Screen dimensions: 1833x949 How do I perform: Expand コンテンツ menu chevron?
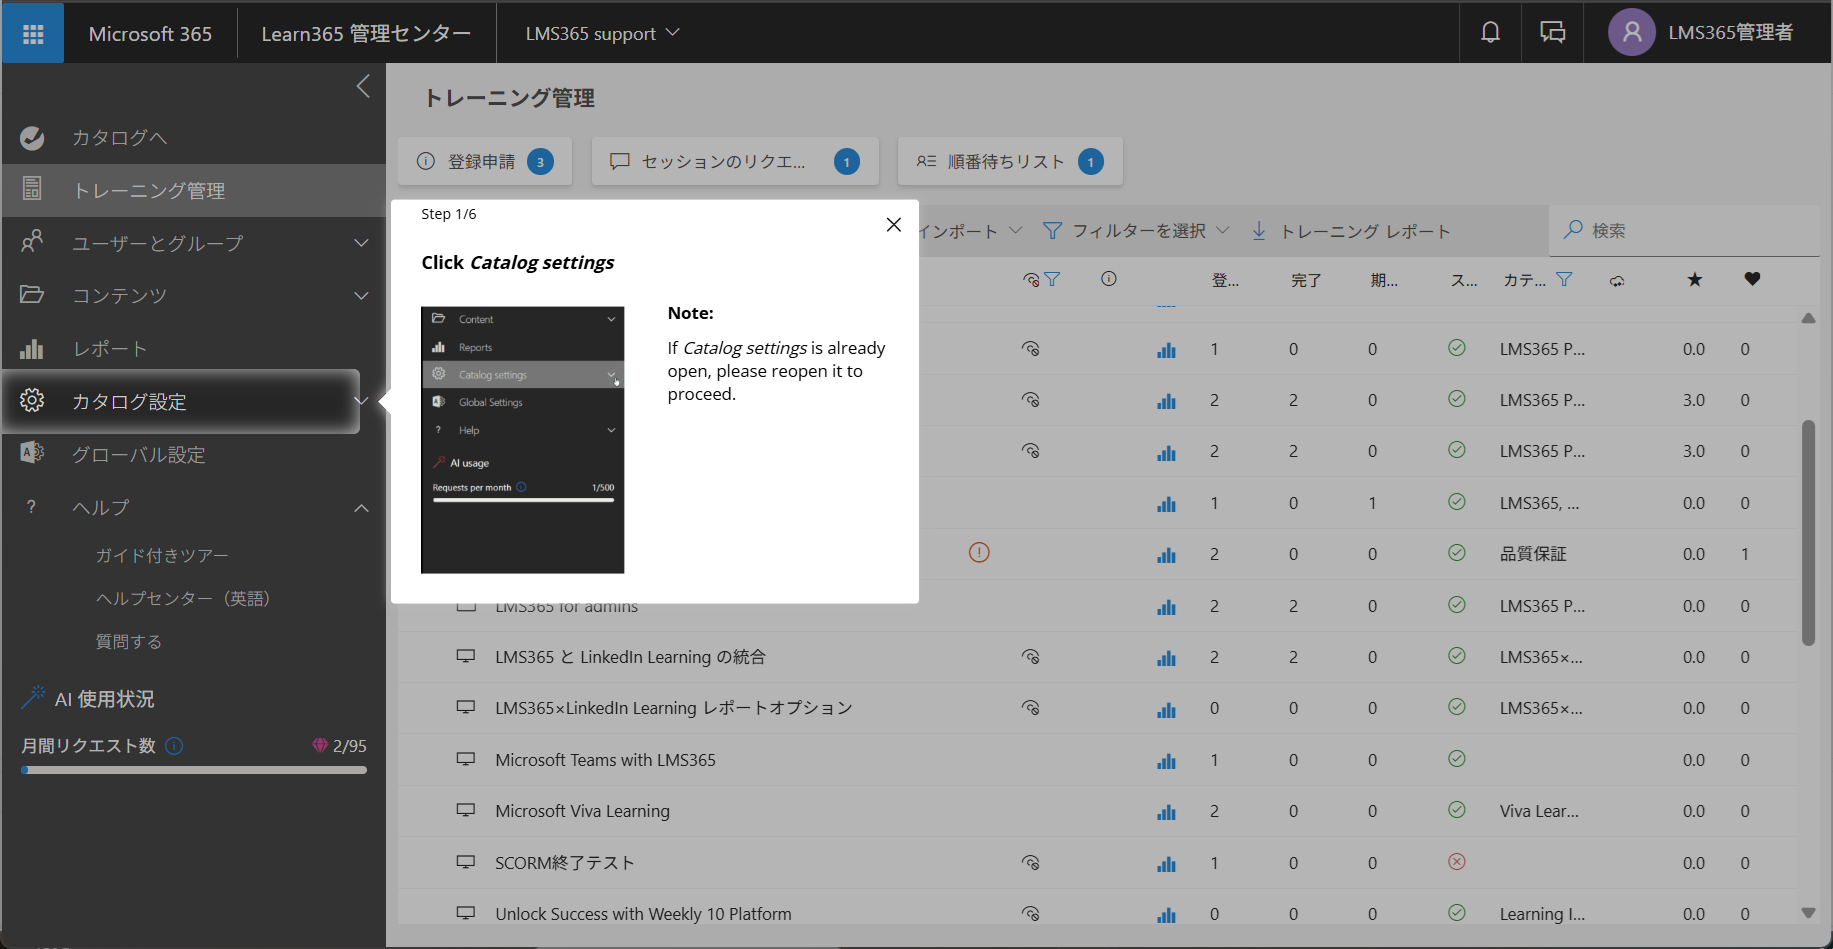coord(361,295)
